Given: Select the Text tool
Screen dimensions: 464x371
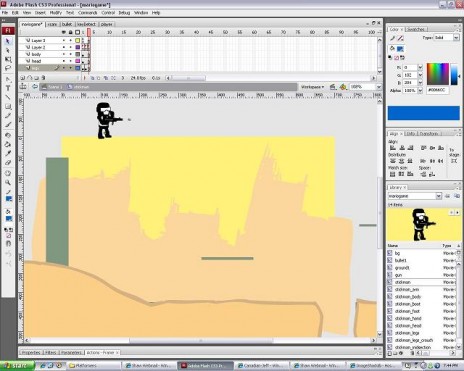Looking at the screenshot, I should click(x=8, y=88).
